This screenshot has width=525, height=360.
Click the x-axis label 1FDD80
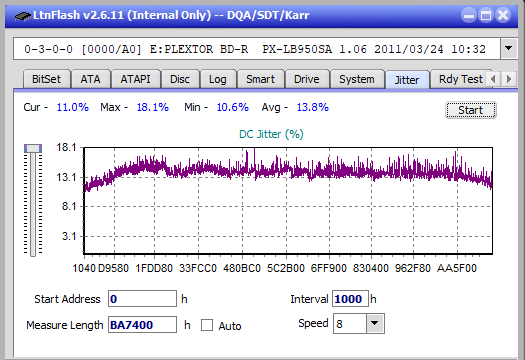154,268
